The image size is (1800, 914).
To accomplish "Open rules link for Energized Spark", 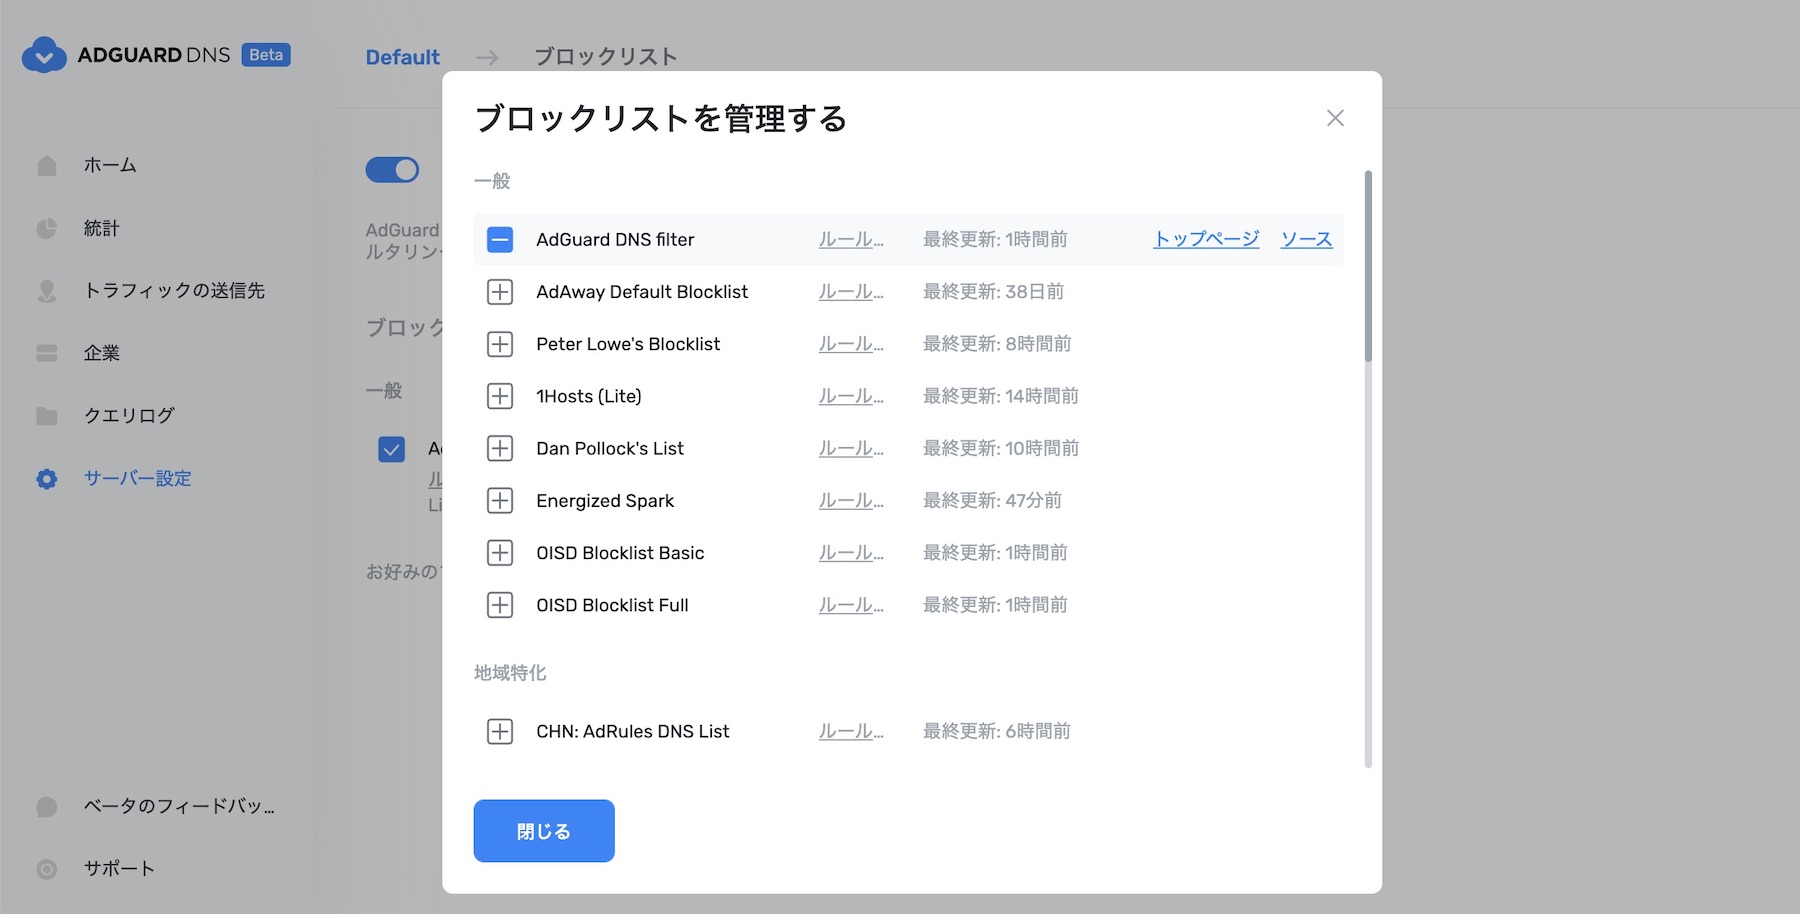I will coord(851,500).
